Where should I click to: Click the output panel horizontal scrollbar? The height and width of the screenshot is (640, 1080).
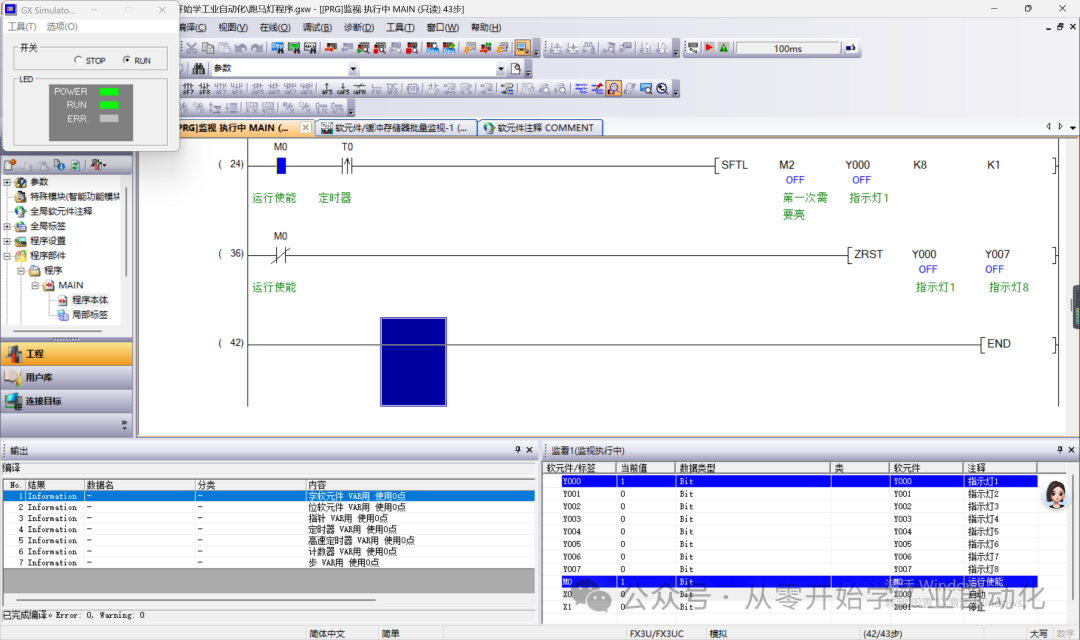click(x=196, y=599)
